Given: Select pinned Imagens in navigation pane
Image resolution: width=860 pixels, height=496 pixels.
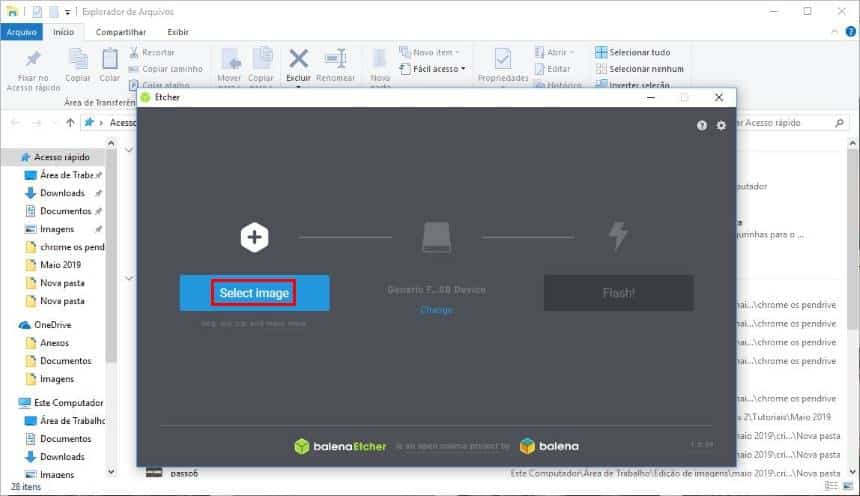Looking at the screenshot, I should (63, 229).
